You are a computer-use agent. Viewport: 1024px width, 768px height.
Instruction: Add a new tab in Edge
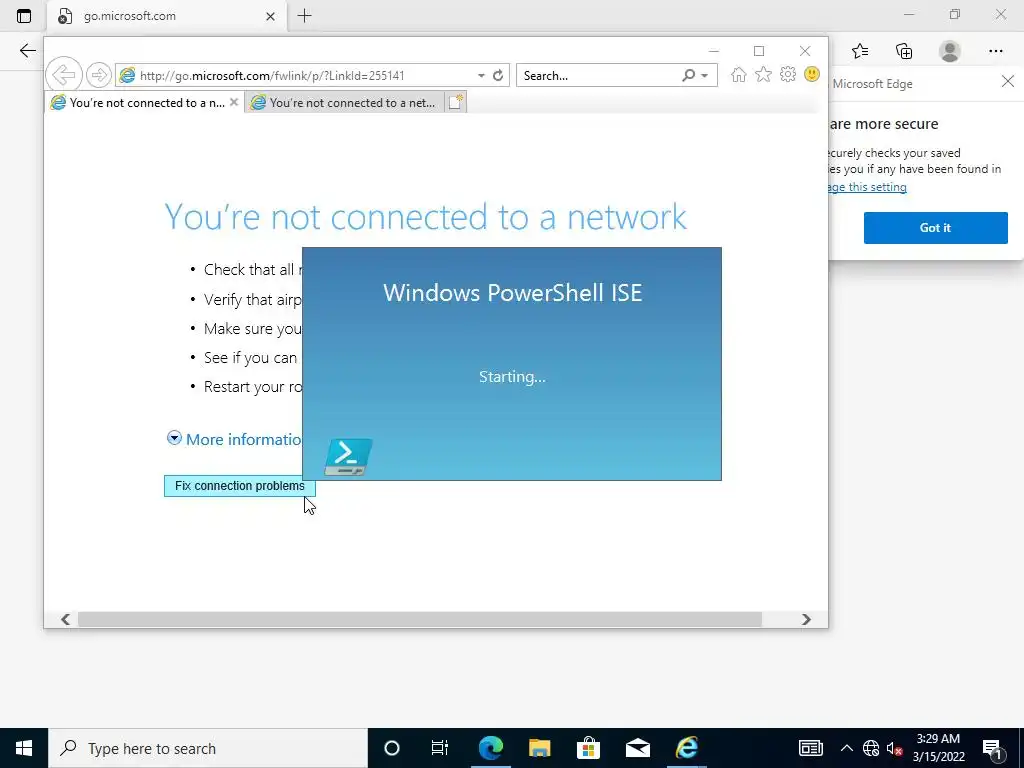[304, 16]
